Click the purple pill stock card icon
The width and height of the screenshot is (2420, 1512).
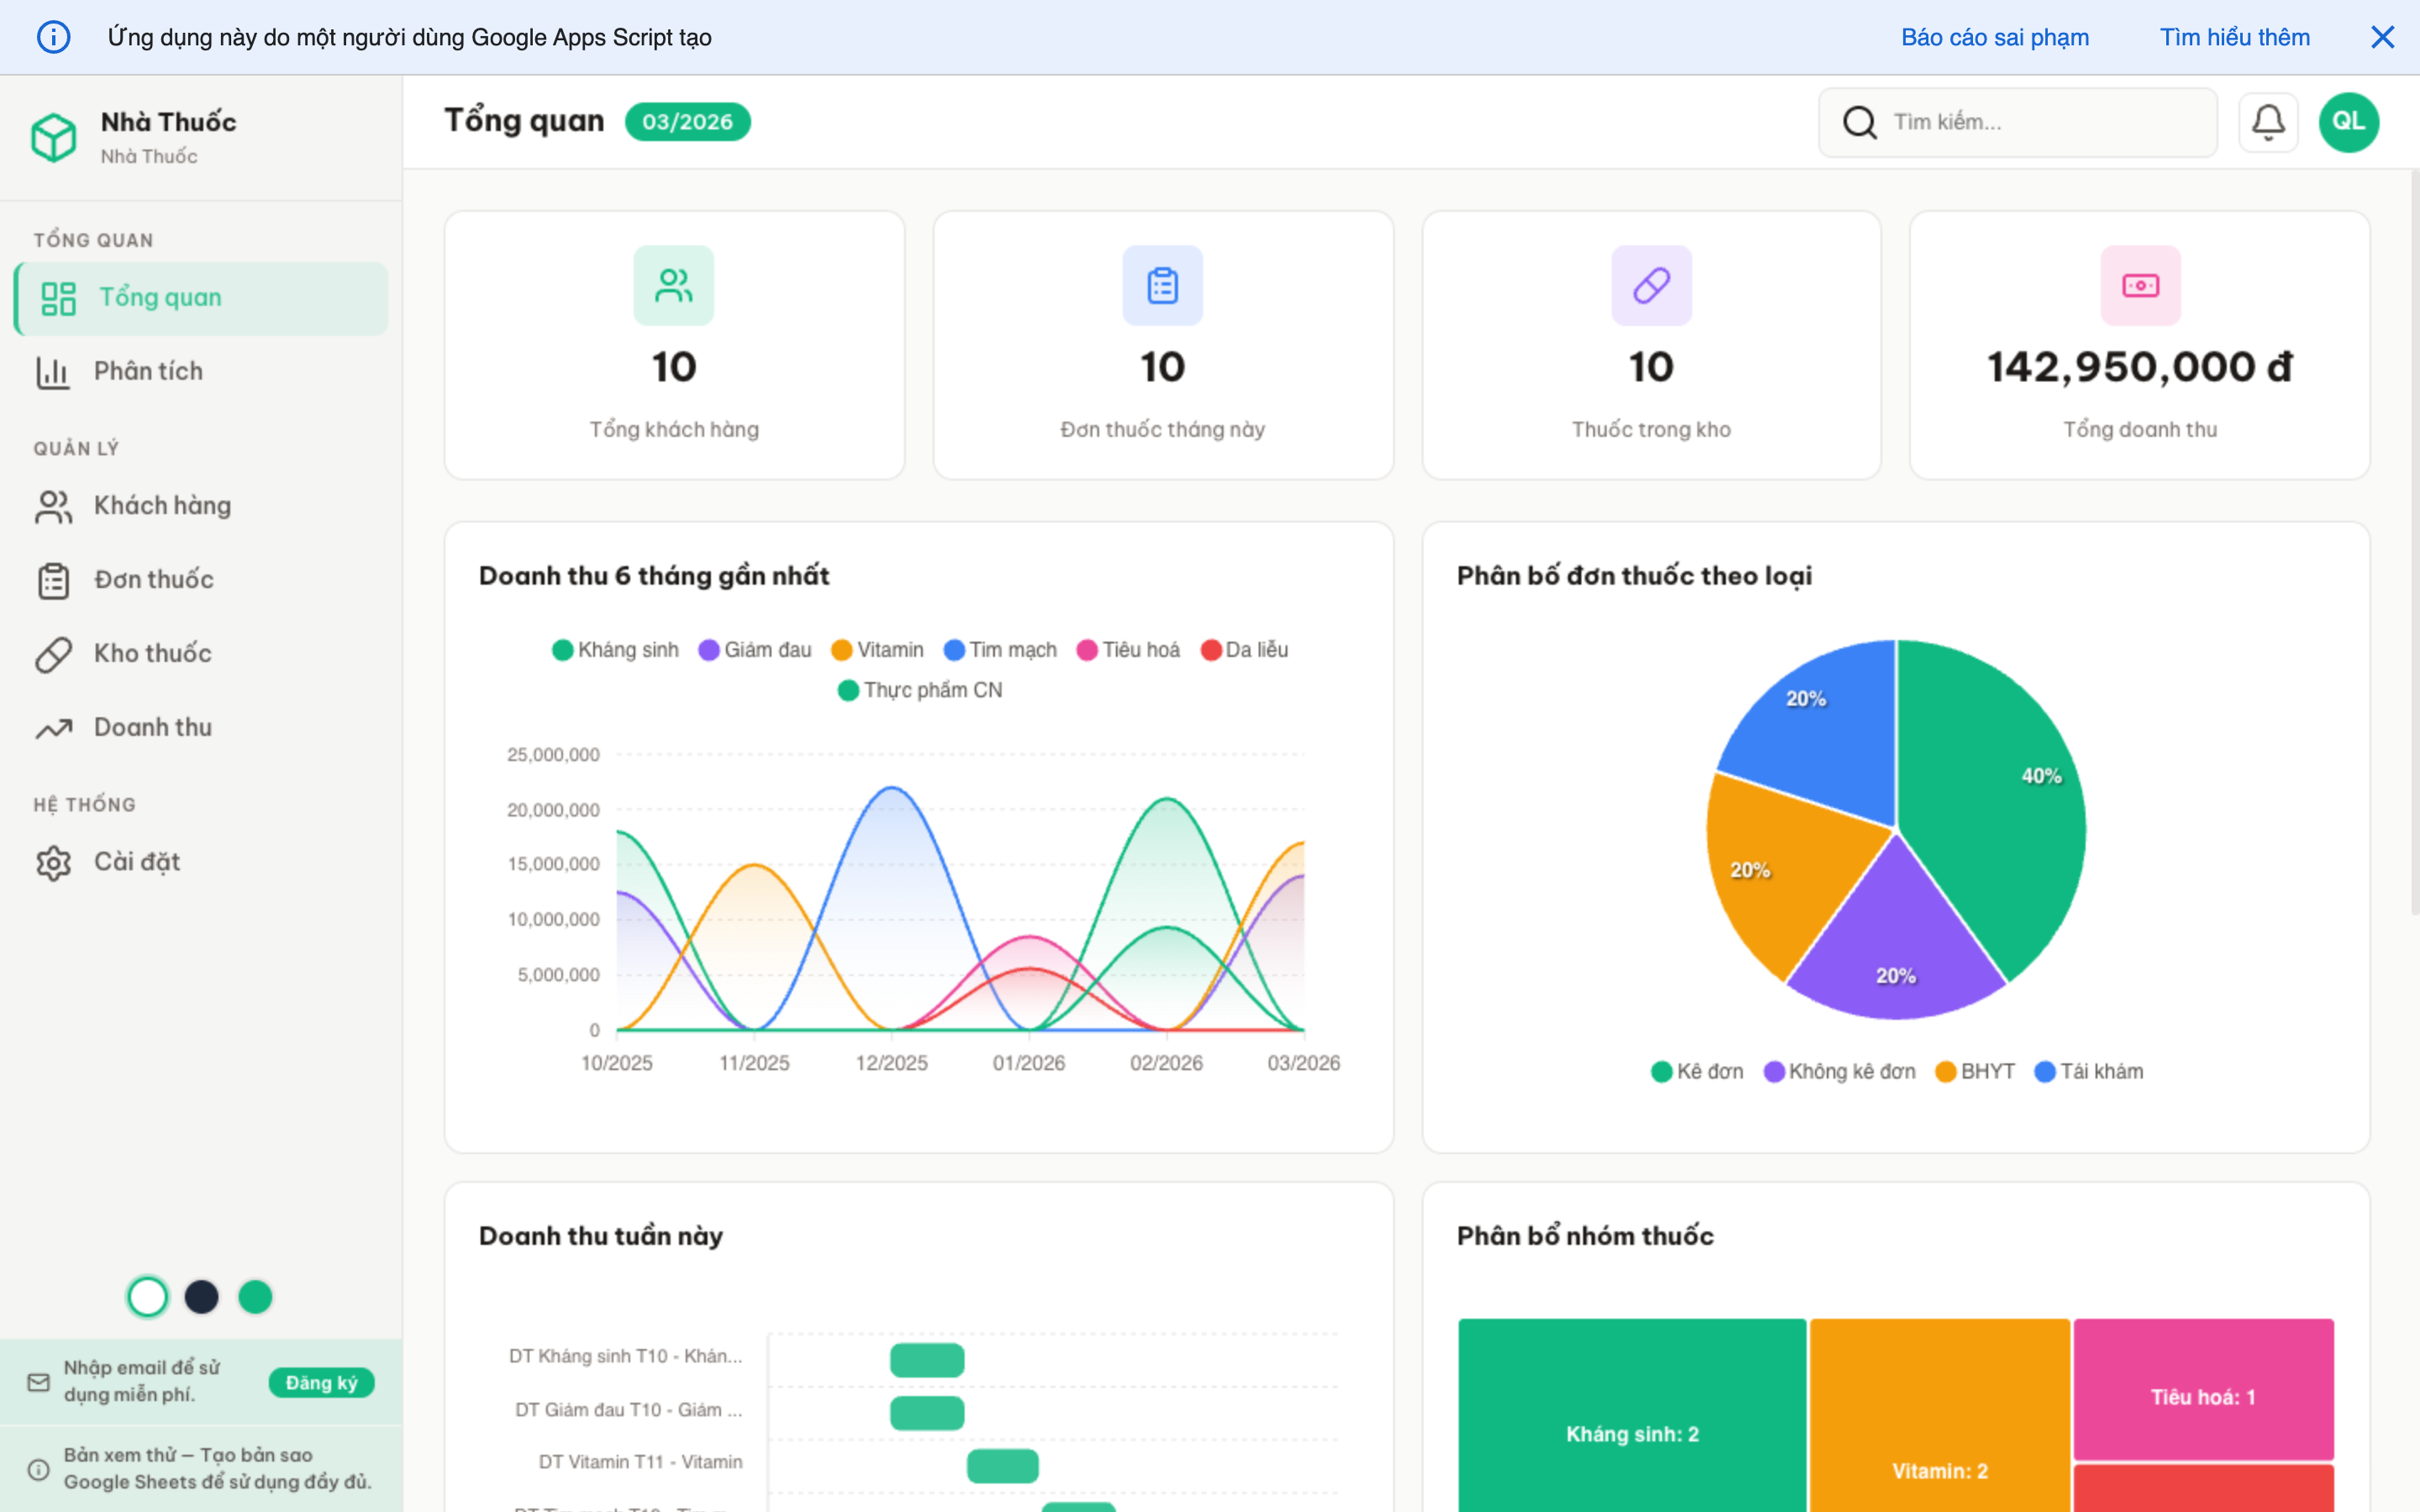tap(1651, 286)
